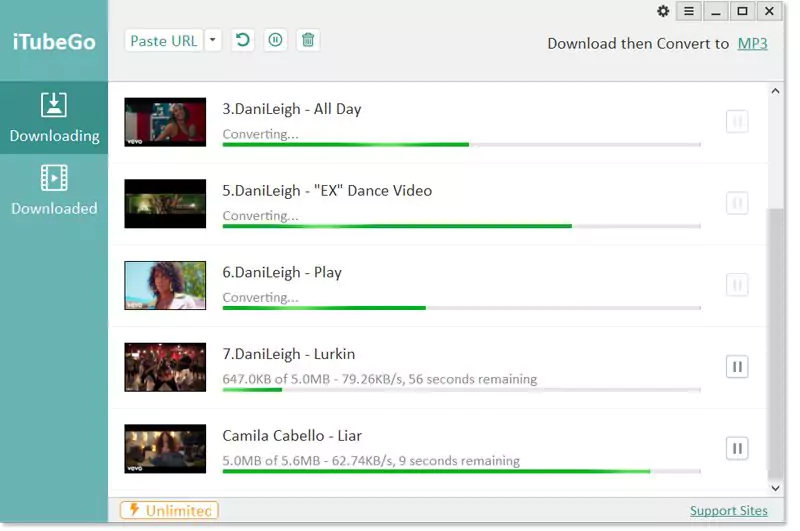Click pause button for 3.DaniLeigh - All Day
Image resolution: width=800 pixels, height=531 pixels.
pyautogui.click(x=737, y=122)
